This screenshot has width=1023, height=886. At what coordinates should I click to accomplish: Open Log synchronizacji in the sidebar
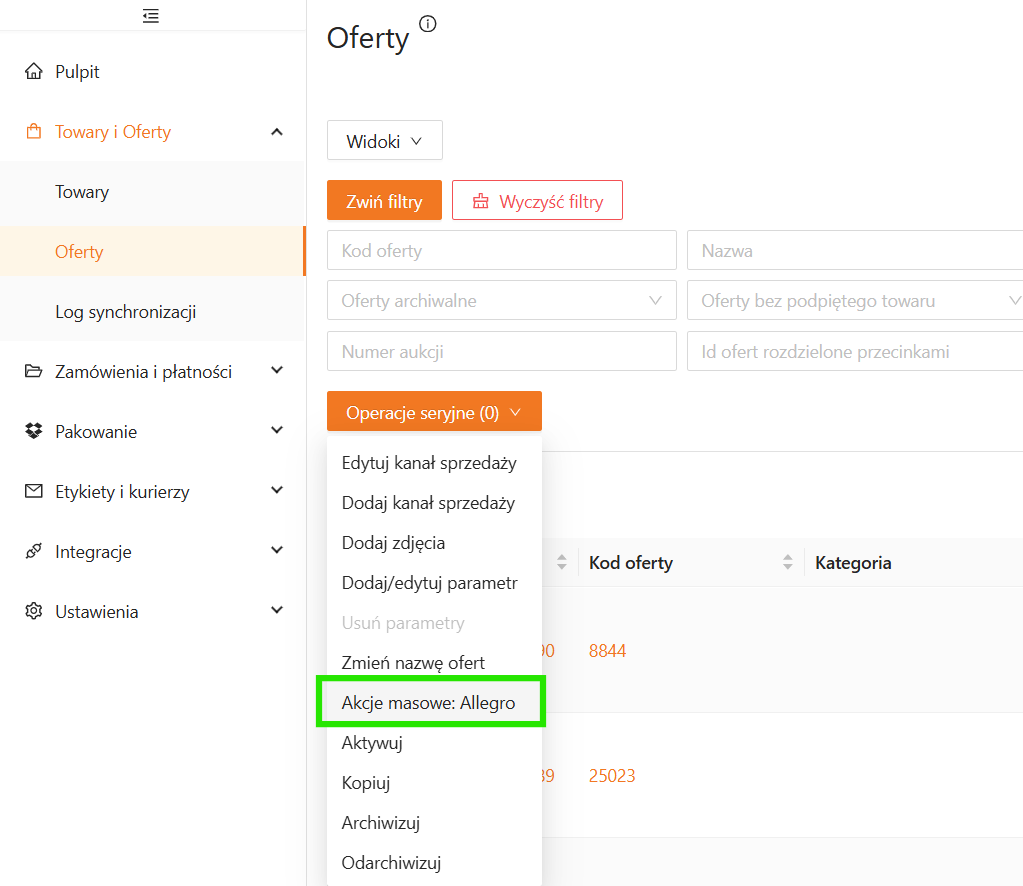coord(125,312)
